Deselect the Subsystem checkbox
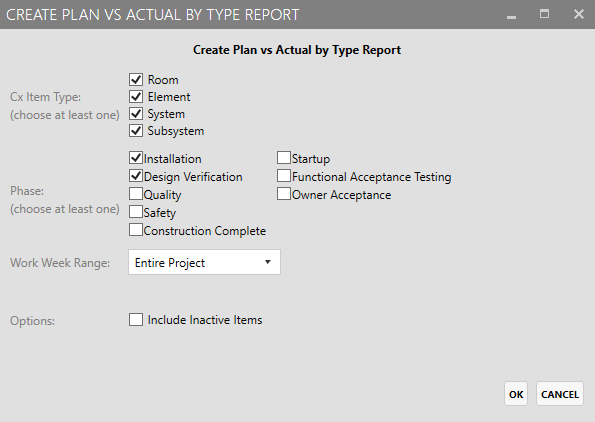The height and width of the screenshot is (422, 595). pos(136,131)
